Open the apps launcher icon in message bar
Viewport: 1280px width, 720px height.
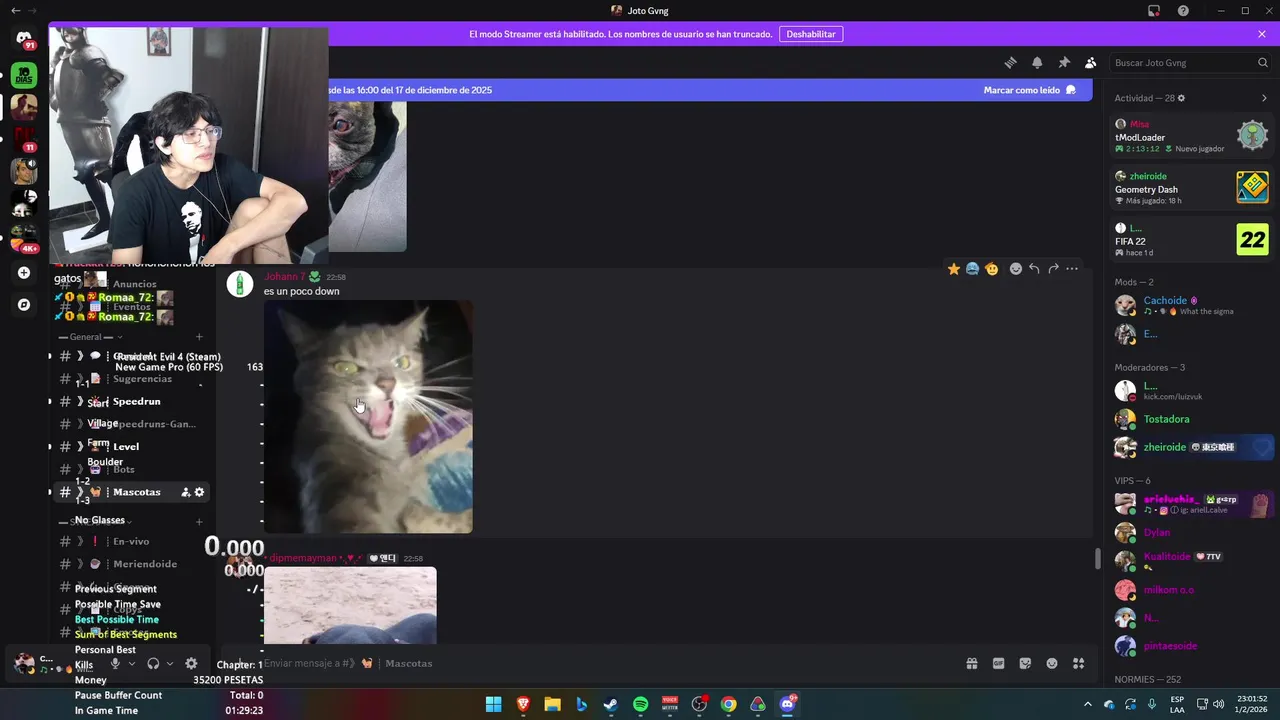(x=1079, y=663)
